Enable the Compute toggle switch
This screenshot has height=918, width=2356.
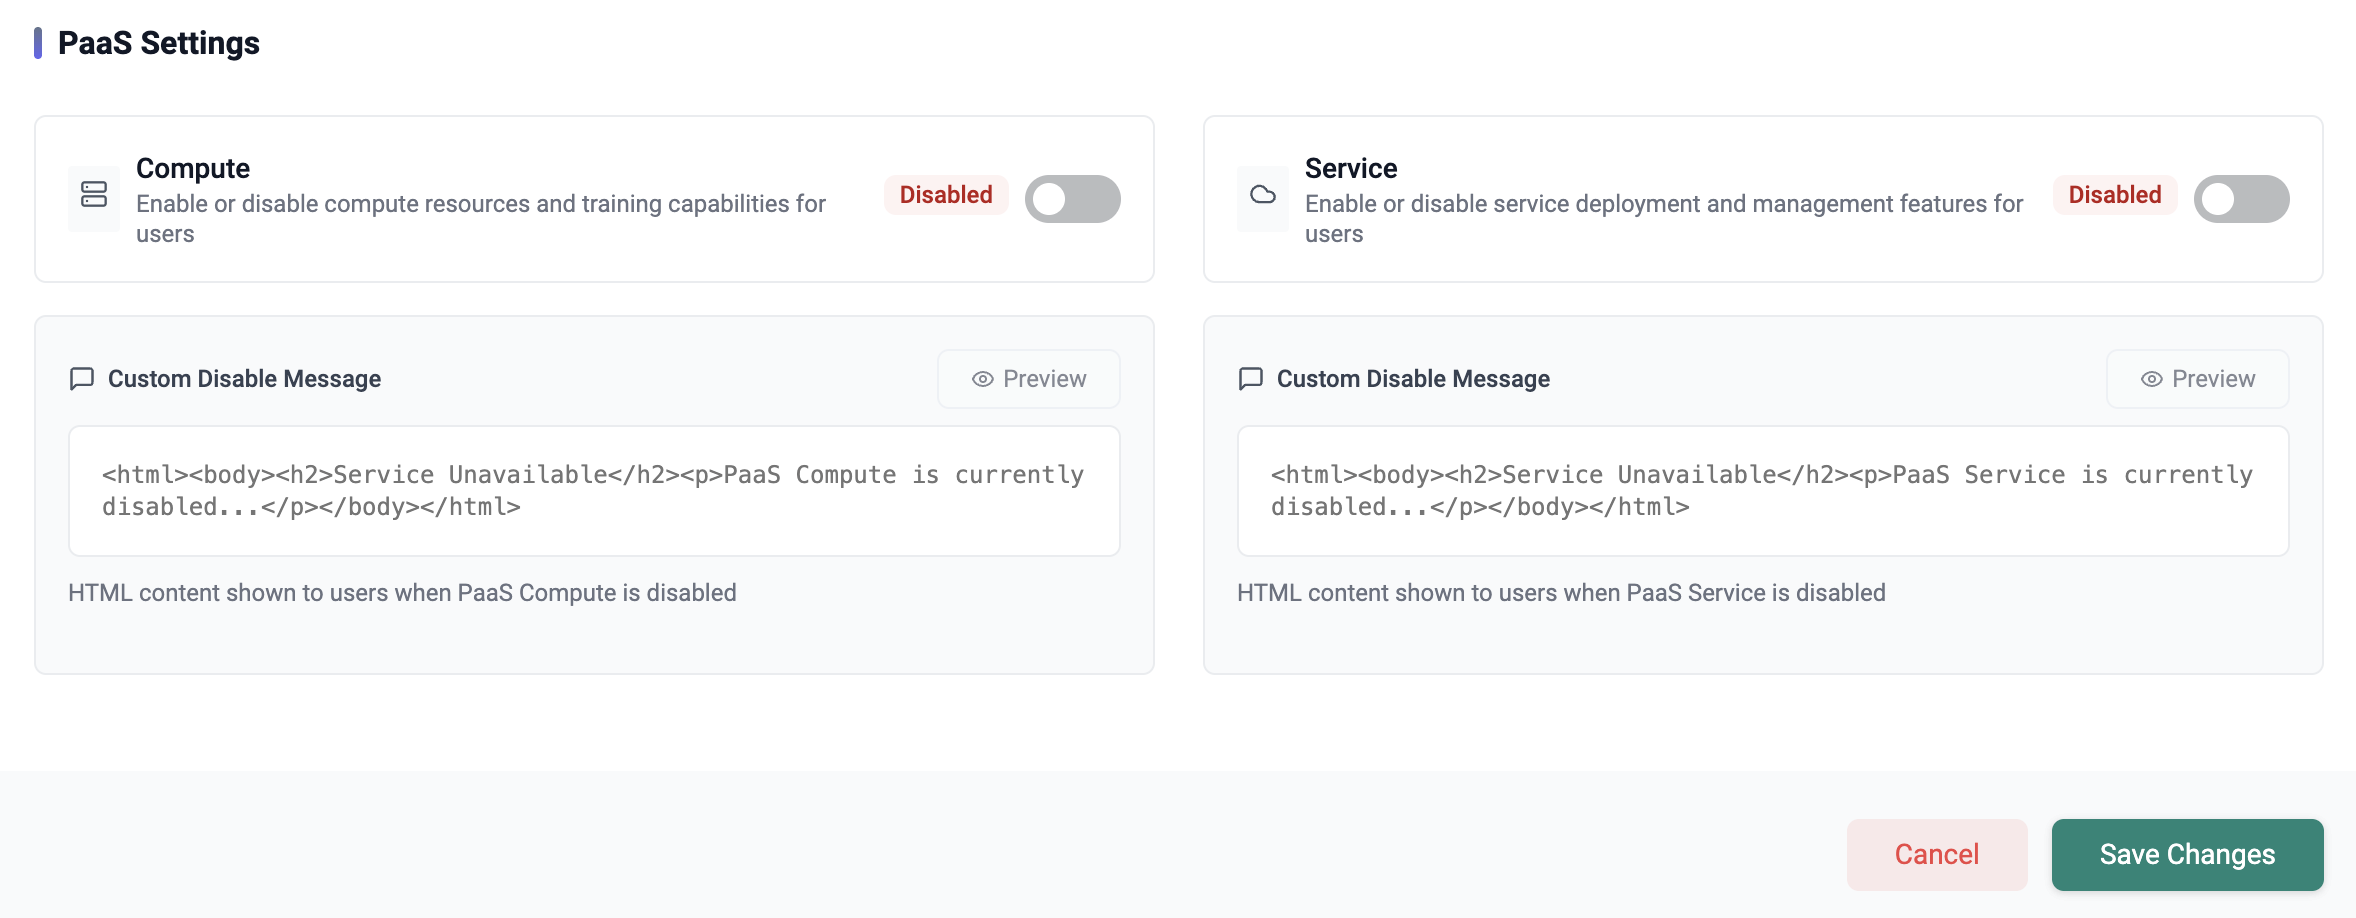tap(1072, 199)
